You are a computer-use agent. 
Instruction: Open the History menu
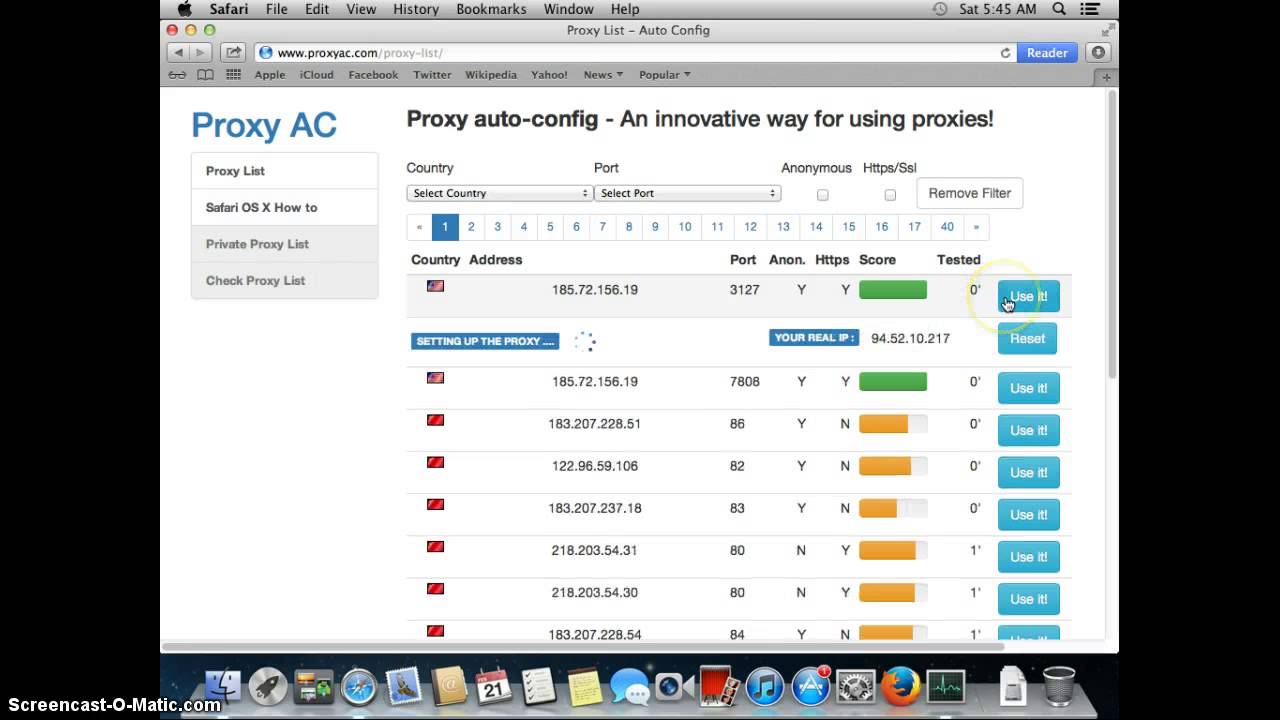click(x=416, y=9)
